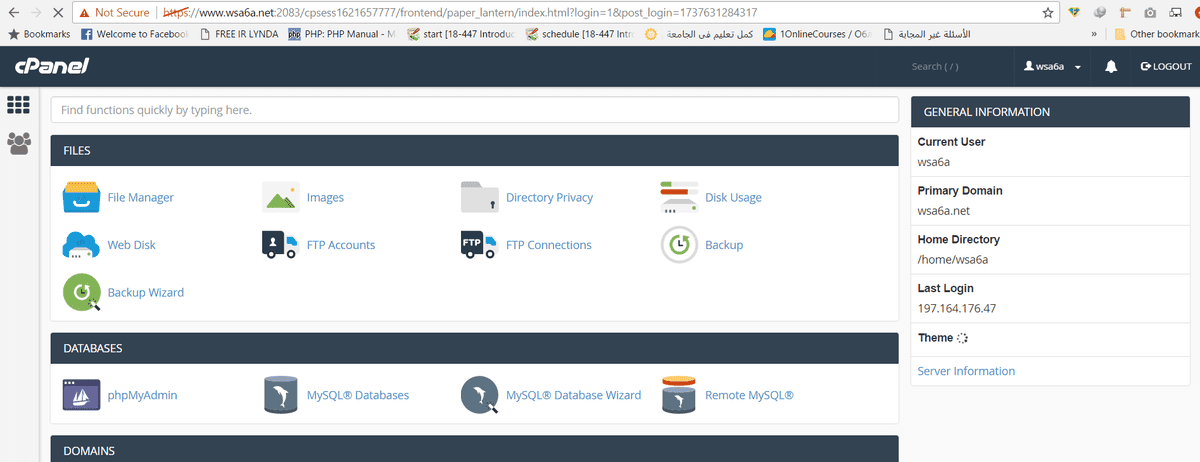Open the MySQL Database Wizard icon
The height and width of the screenshot is (462, 1200).
480,395
